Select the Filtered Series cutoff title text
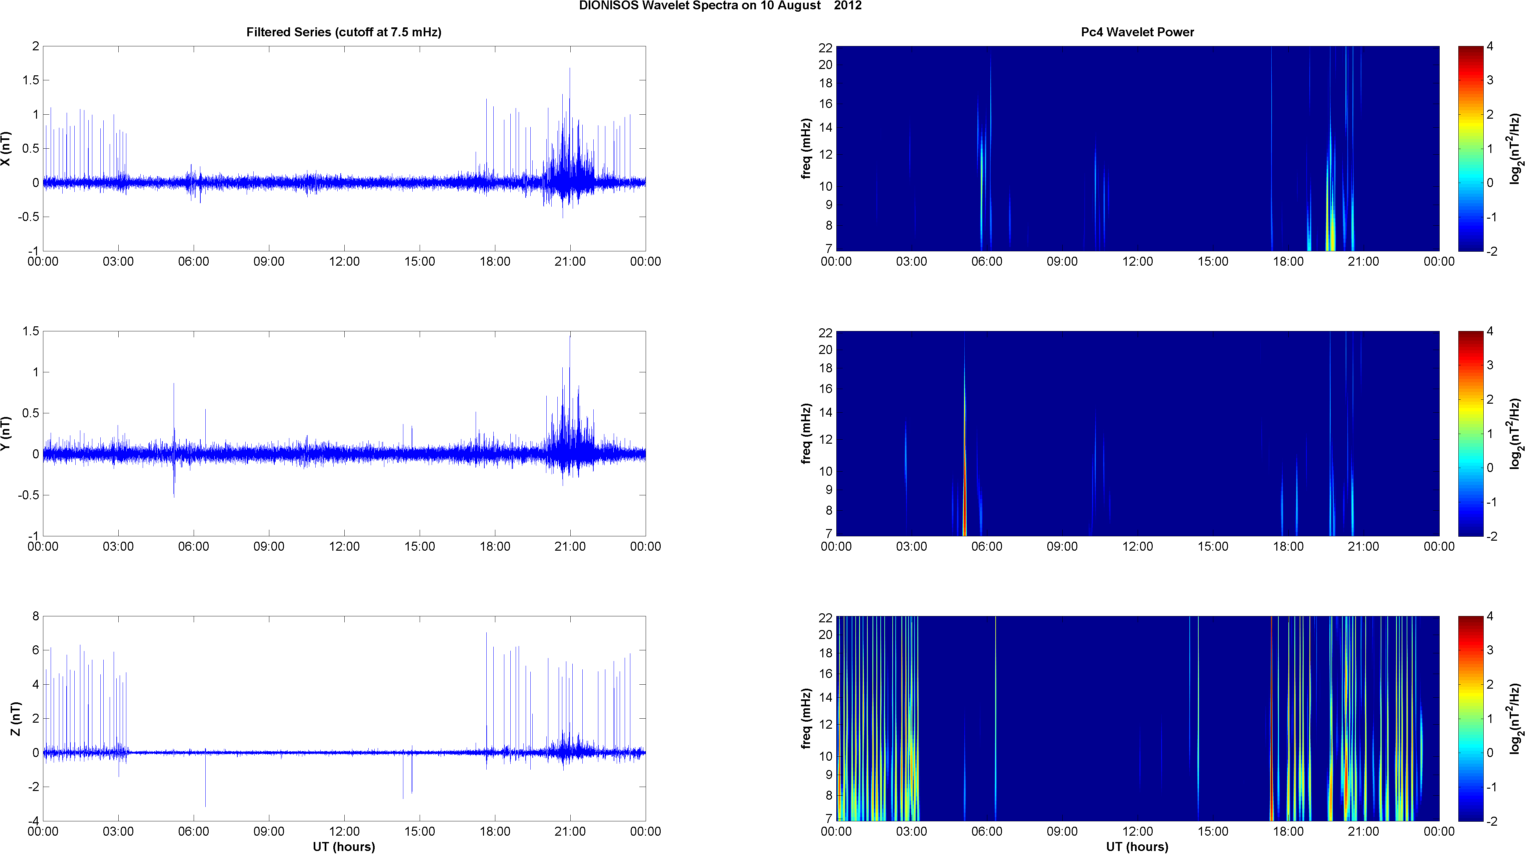Image resolution: width=1525 pixels, height=854 pixels. (344, 32)
